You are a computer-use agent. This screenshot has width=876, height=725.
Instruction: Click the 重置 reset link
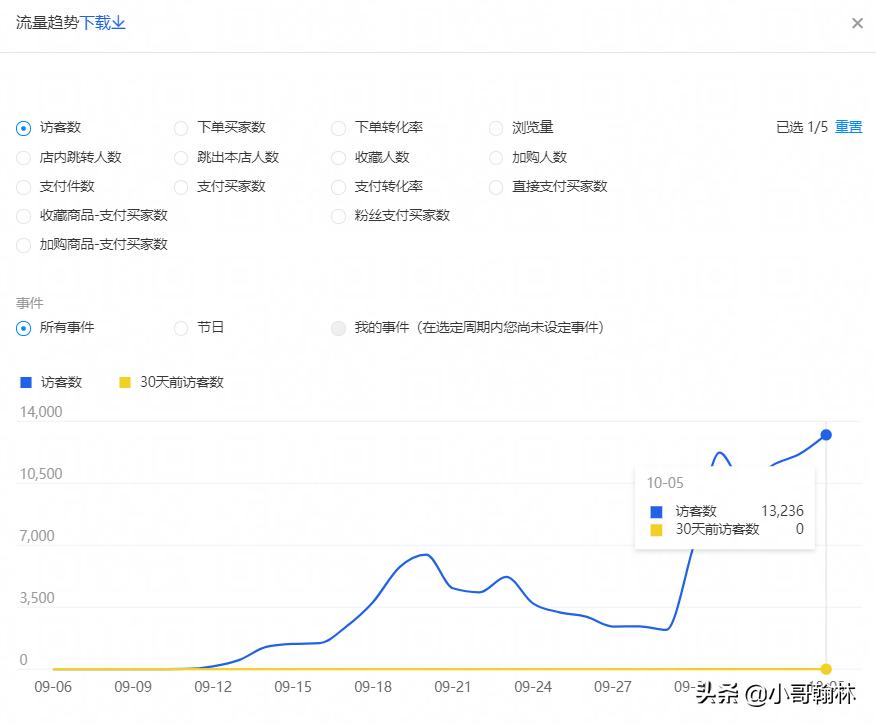tap(851, 128)
